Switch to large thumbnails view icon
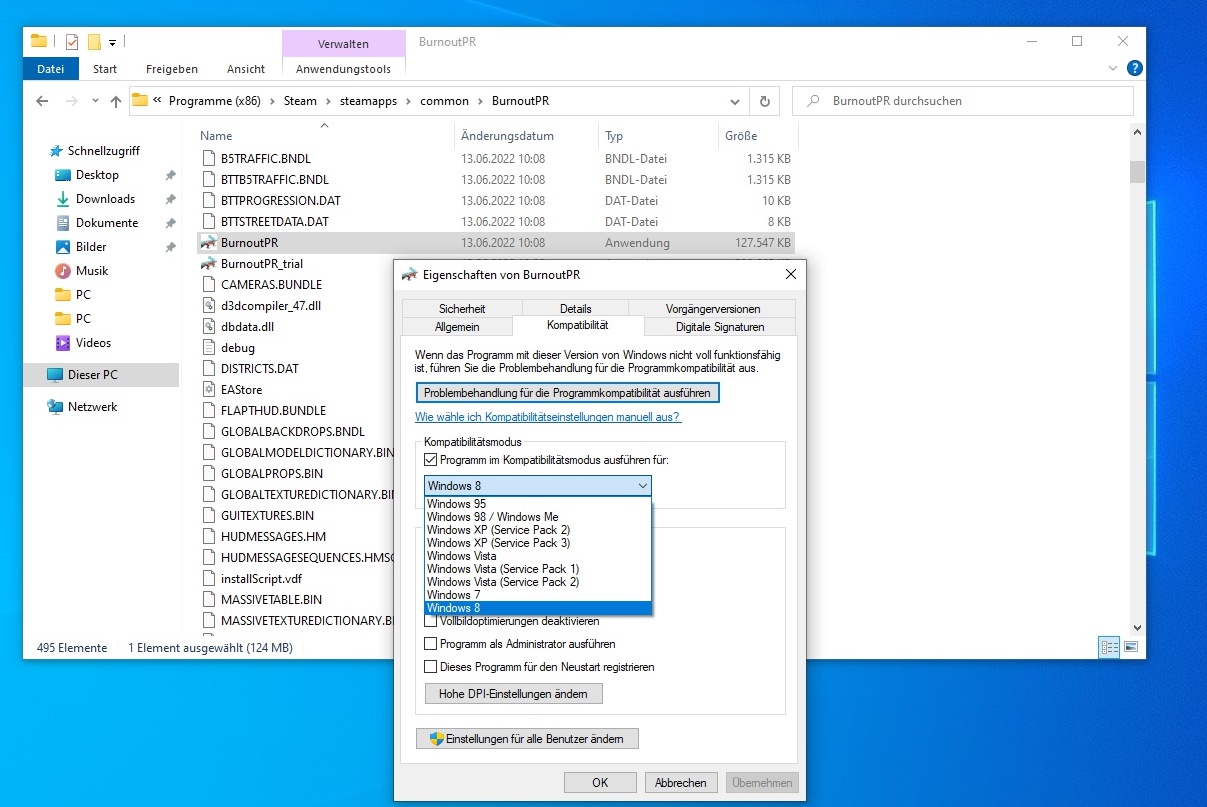The image size is (1207, 807). point(1131,647)
